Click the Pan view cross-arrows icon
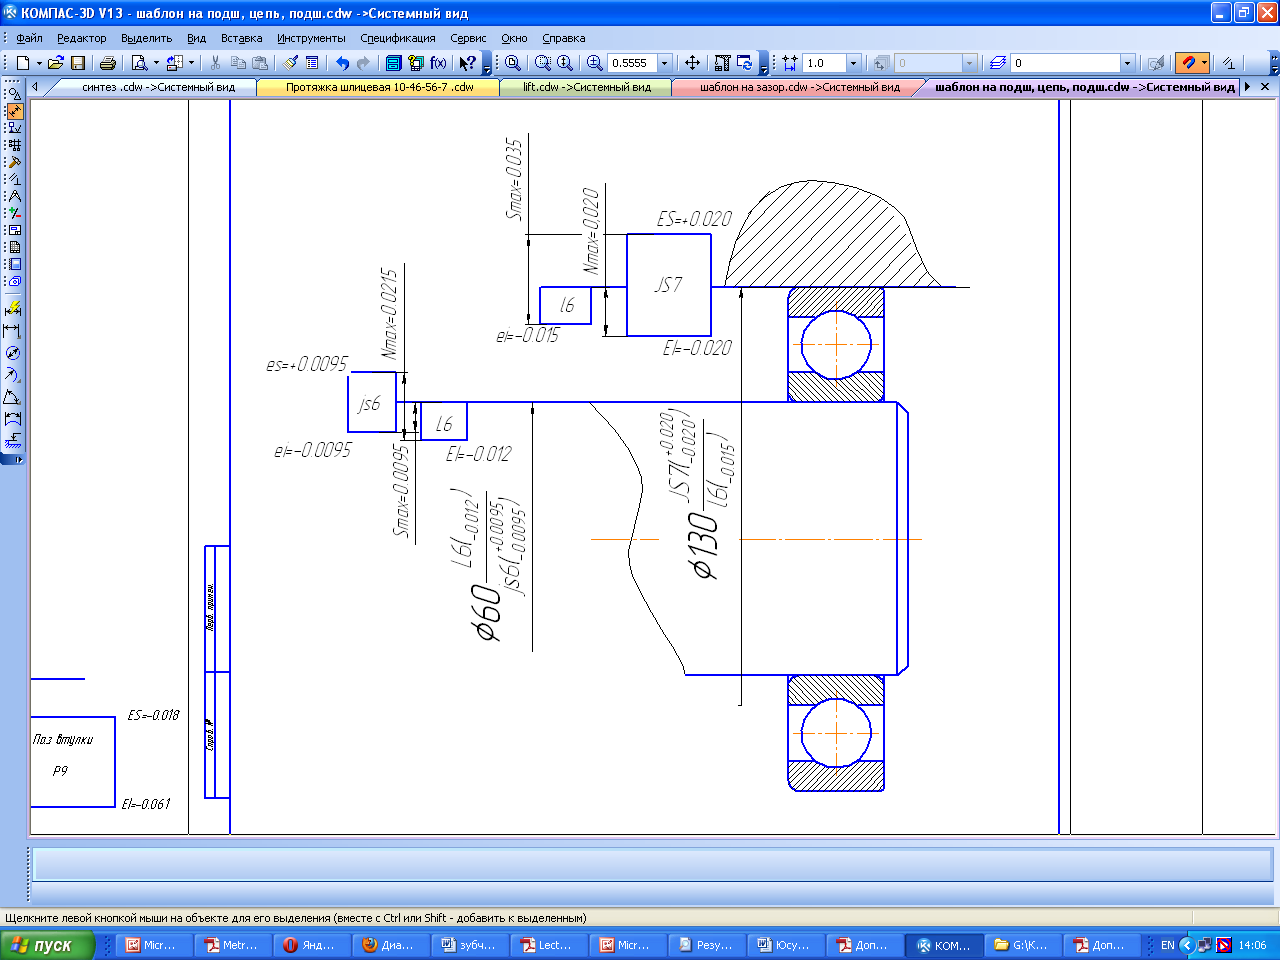1280x960 pixels. pos(692,63)
